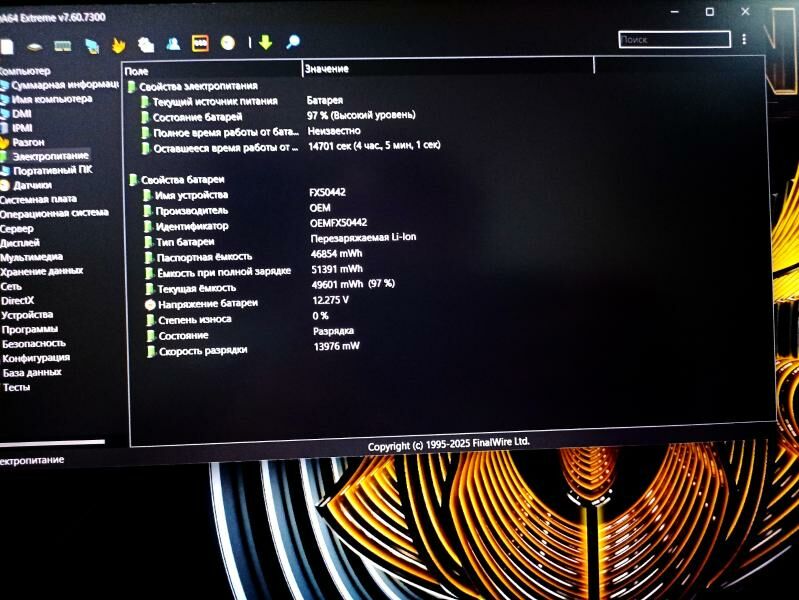This screenshot has height=600, width=799.
Task: Select Компьютер root in the tree
Action: pos(25,71)
